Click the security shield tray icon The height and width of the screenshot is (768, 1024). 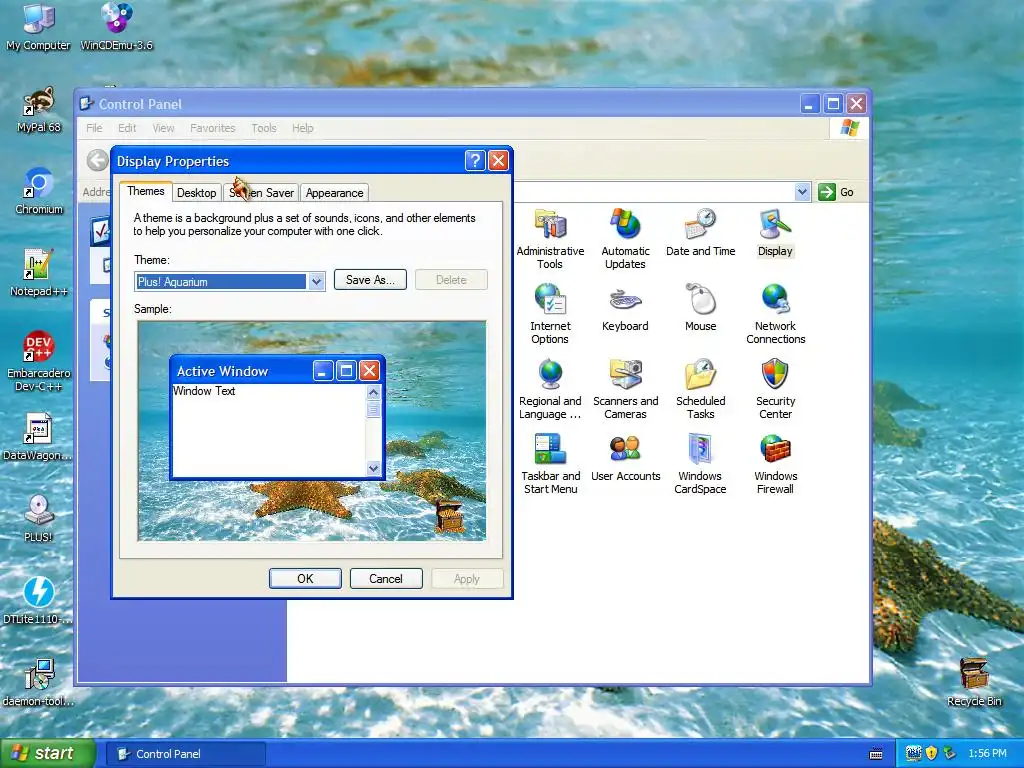click(931, 754)
